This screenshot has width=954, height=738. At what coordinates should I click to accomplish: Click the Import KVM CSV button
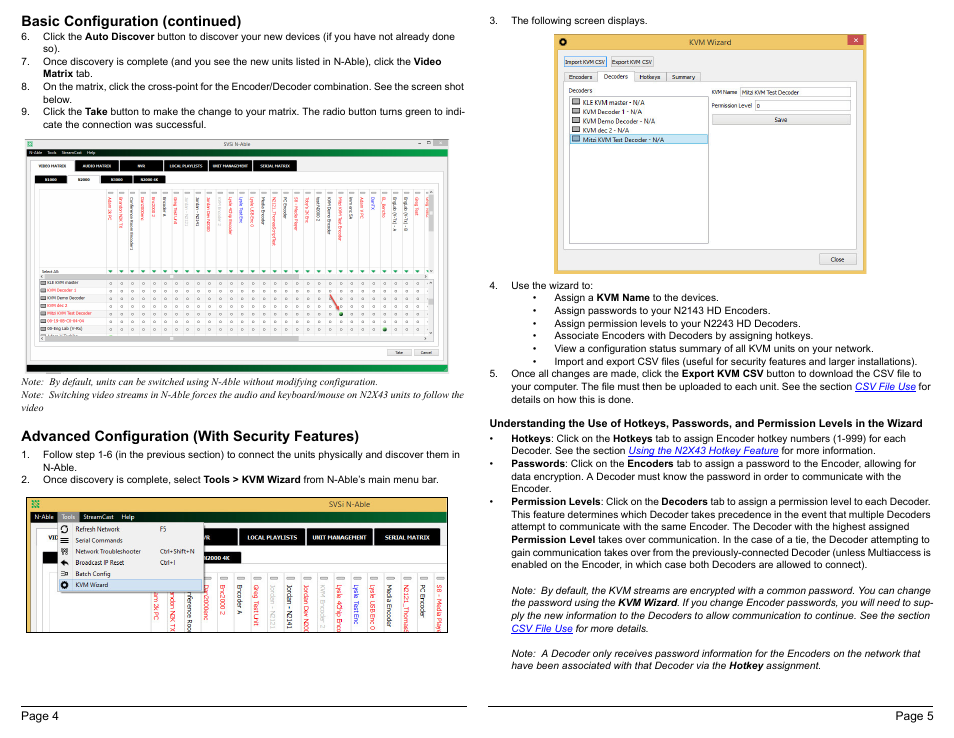pos(585,61)
